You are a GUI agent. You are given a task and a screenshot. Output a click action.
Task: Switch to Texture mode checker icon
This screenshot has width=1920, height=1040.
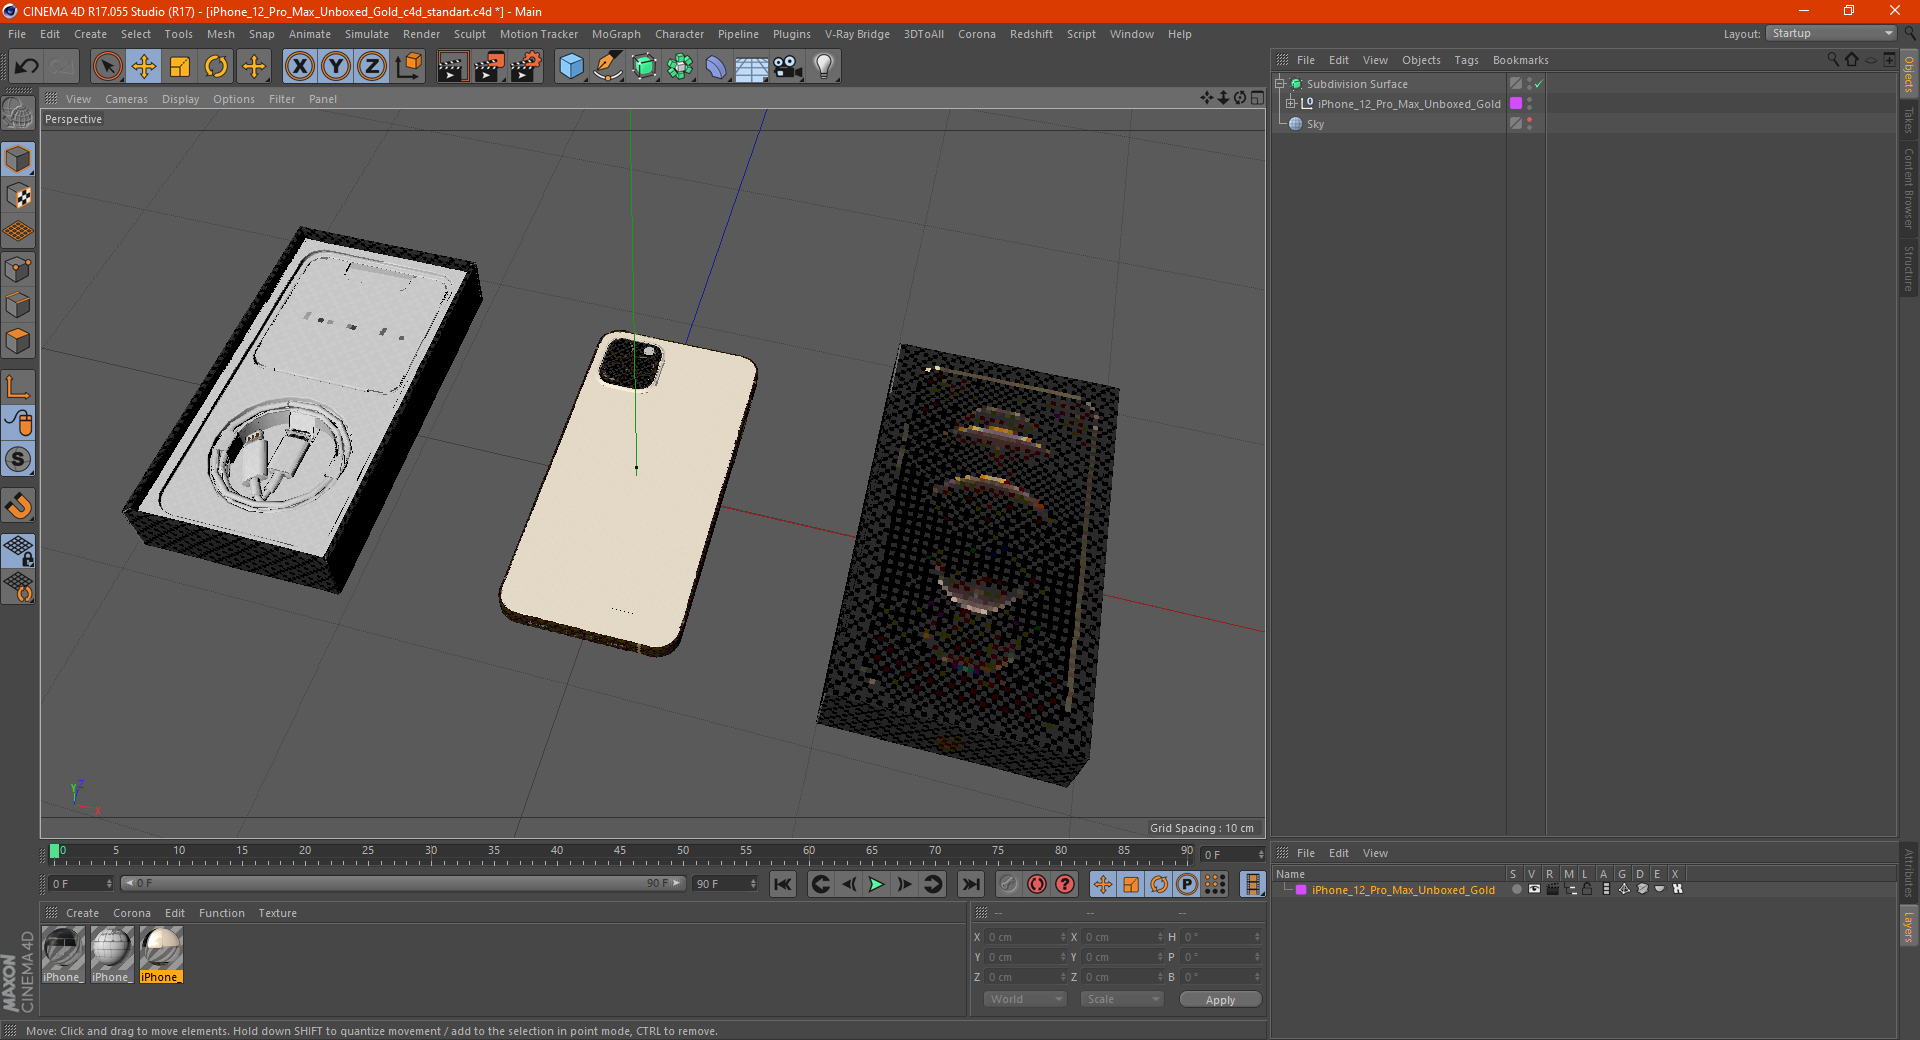(18, 195)
